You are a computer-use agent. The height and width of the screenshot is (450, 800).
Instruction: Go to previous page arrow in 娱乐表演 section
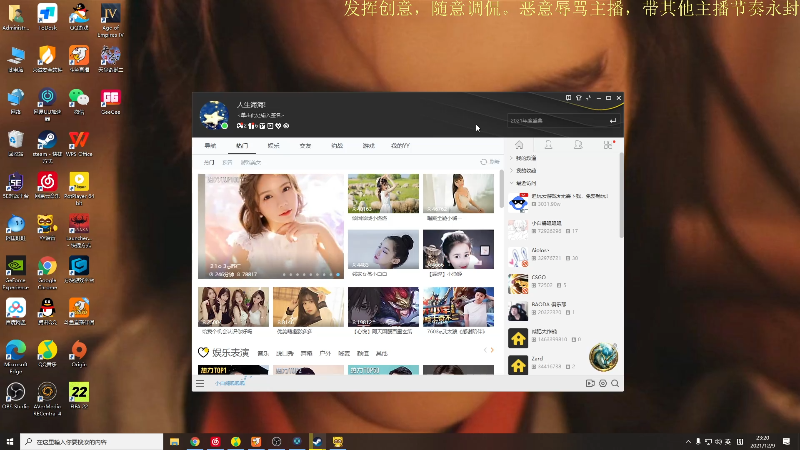click(x=485, y=350)
